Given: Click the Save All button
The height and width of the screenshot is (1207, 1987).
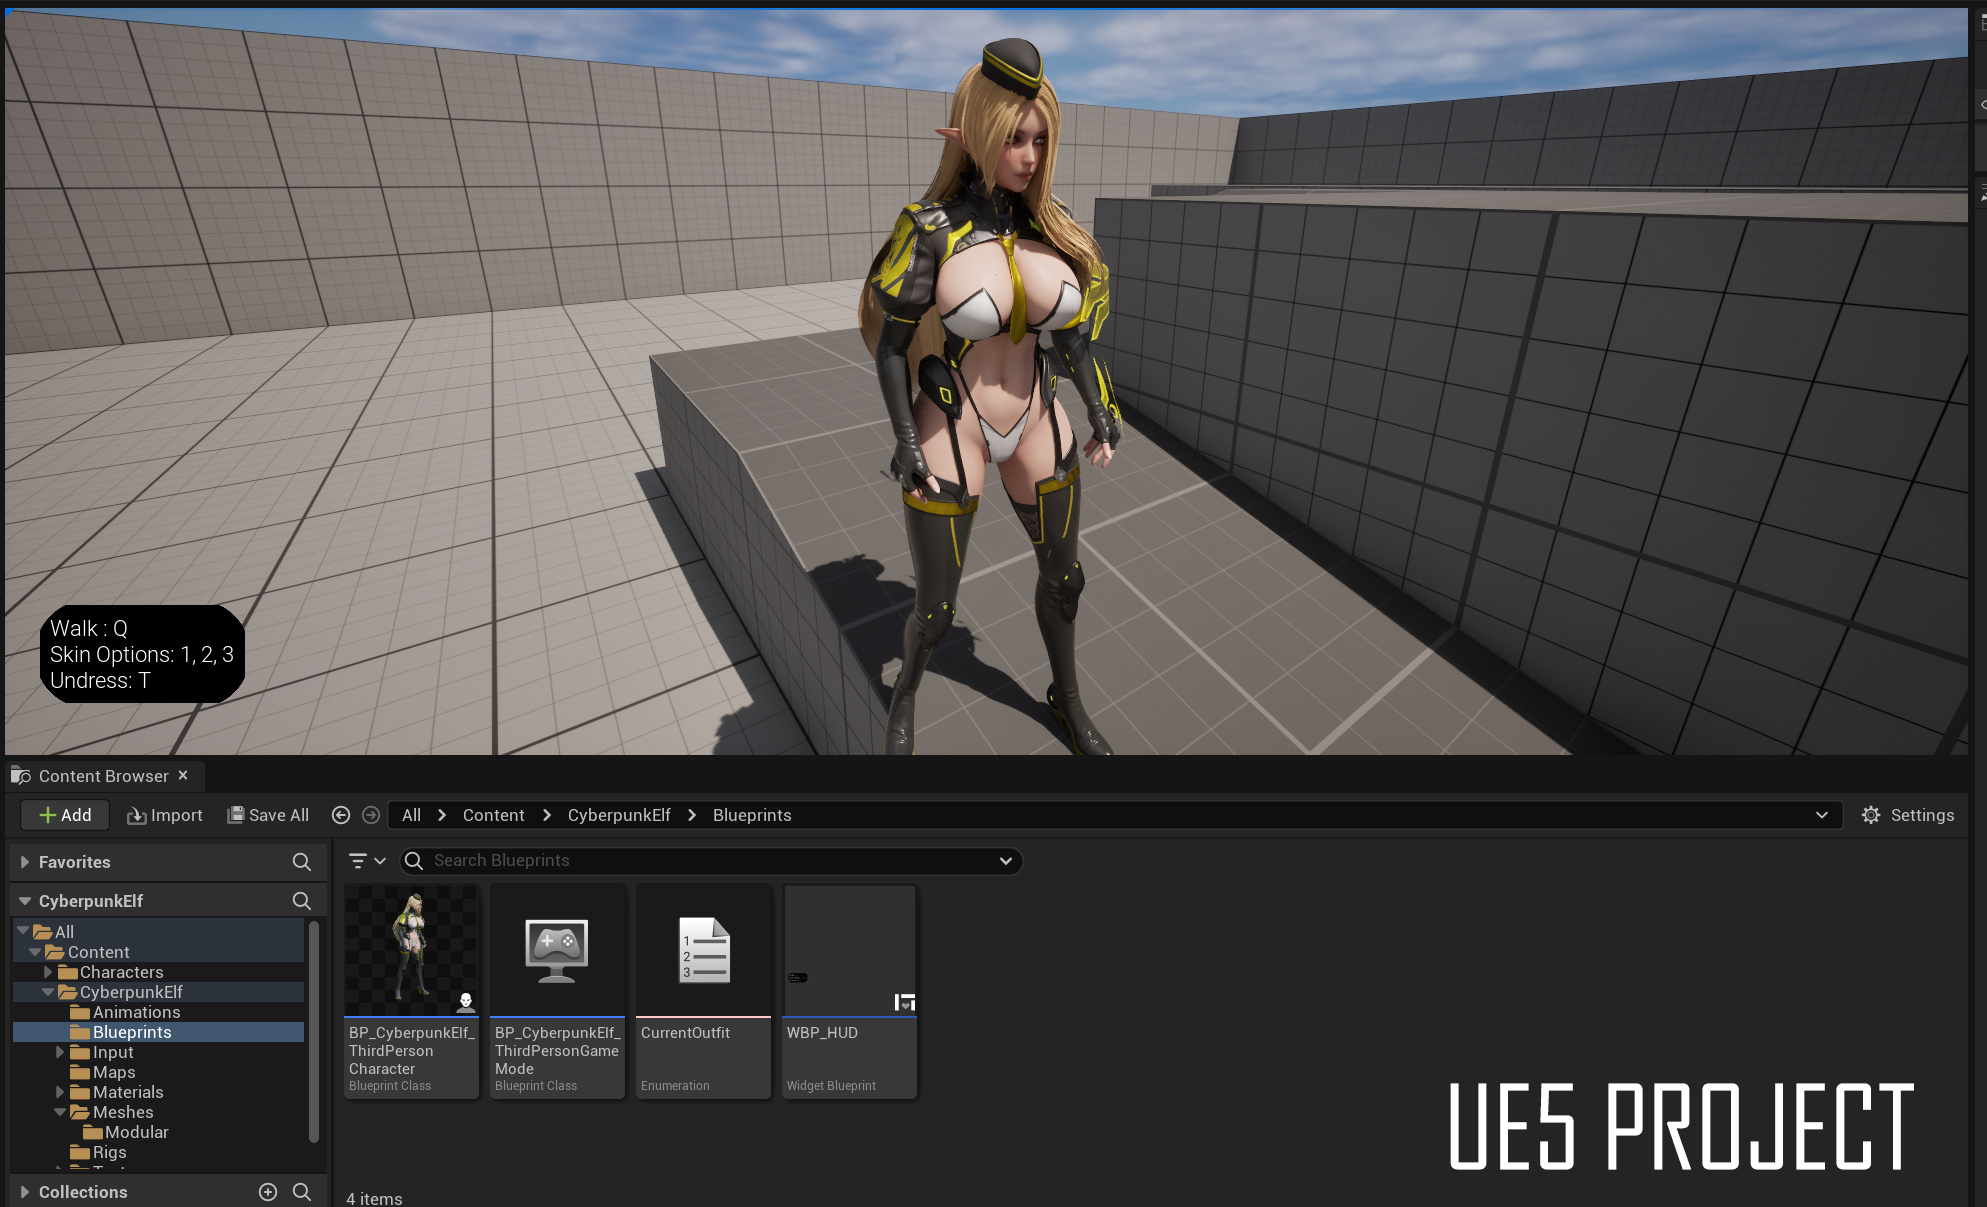Looking at the screenshot, I should coord(268,815).
